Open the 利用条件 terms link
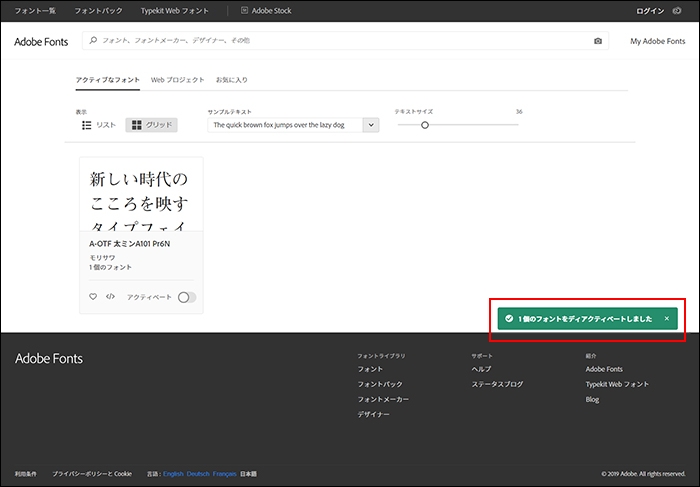 tap(25, 474)
